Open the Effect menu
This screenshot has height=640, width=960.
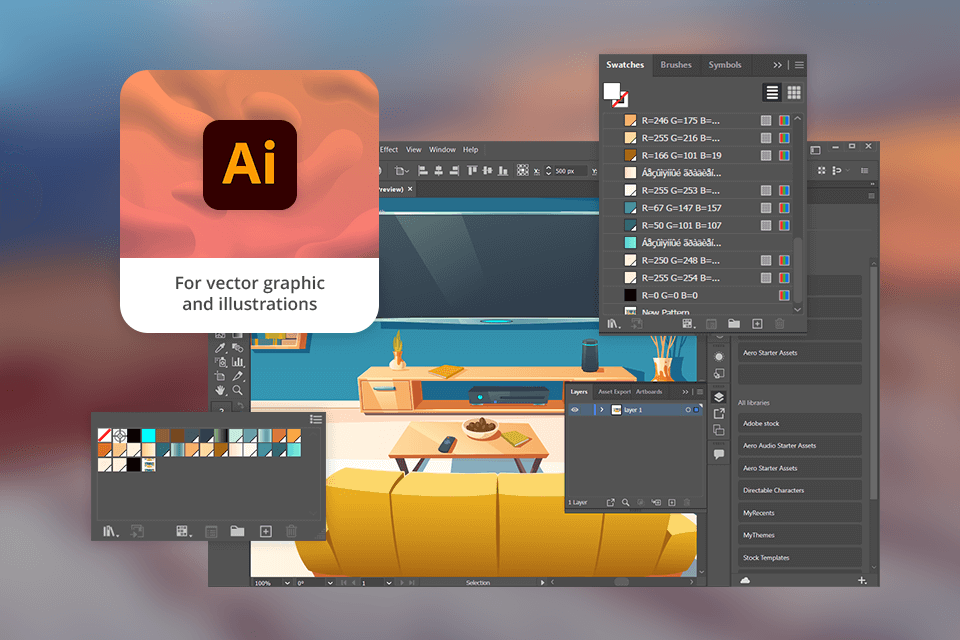tap(389, 149)
